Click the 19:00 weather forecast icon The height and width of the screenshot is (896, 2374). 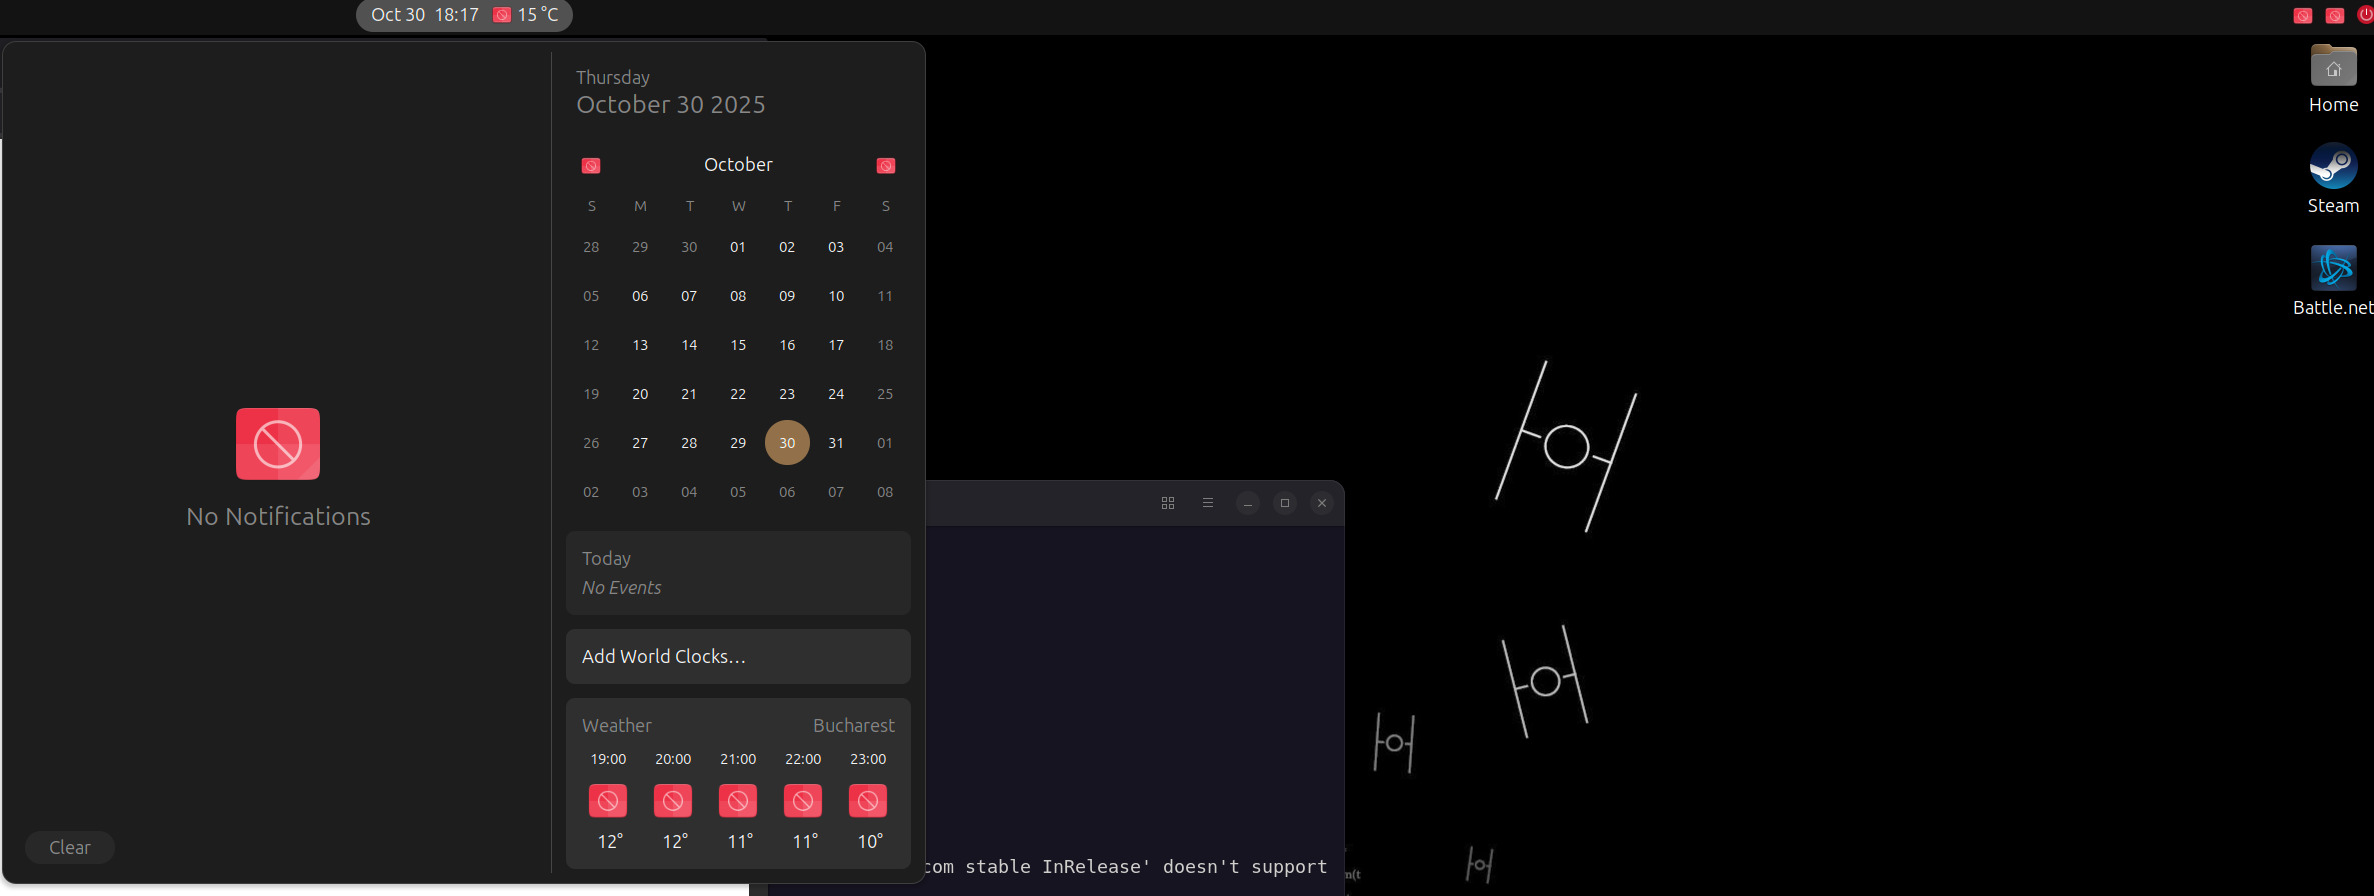tap(608, 801)
